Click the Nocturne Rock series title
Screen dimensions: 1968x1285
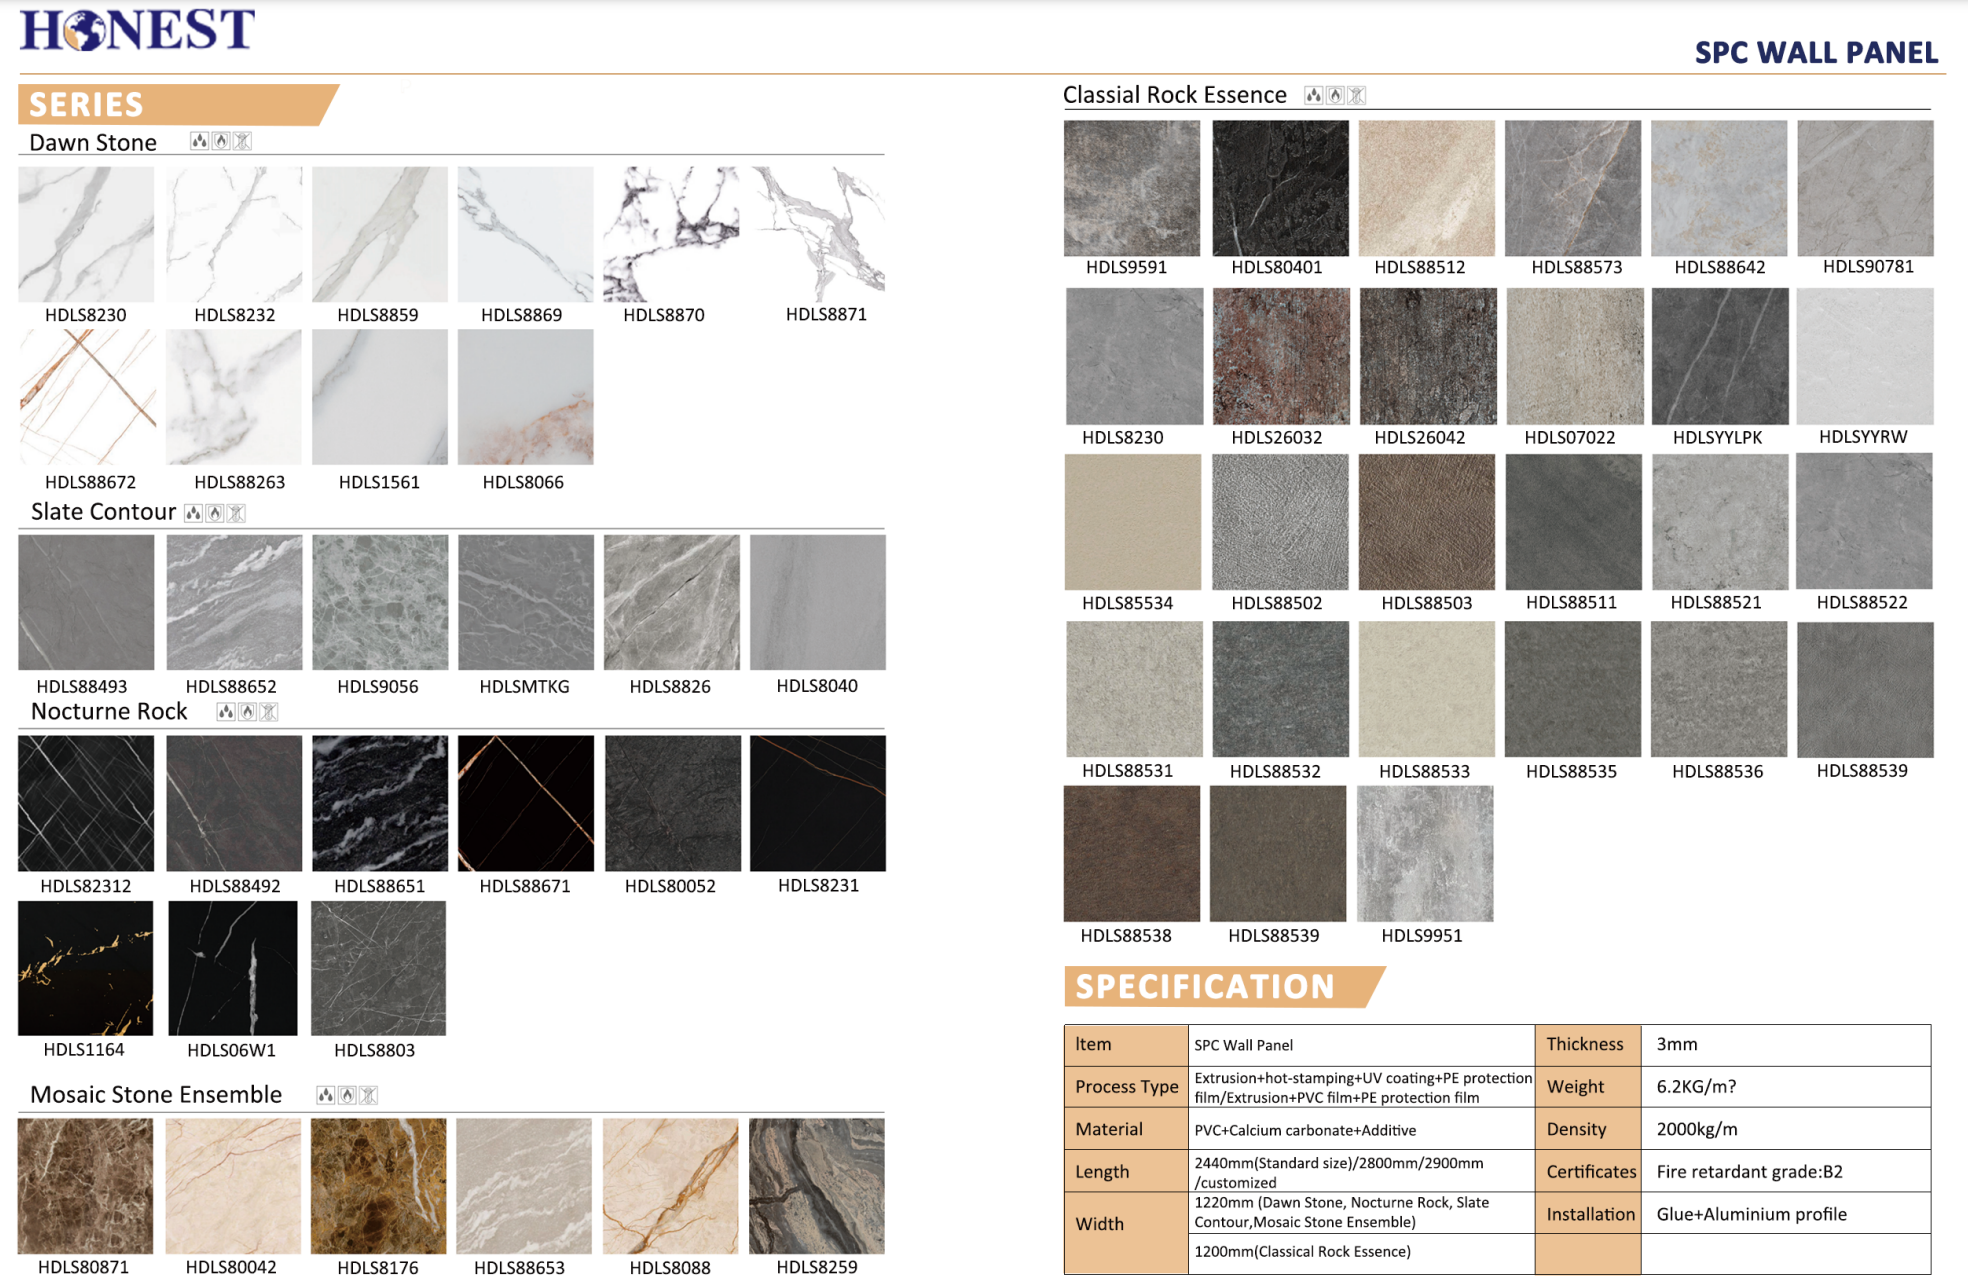click(x=109, y=711)
